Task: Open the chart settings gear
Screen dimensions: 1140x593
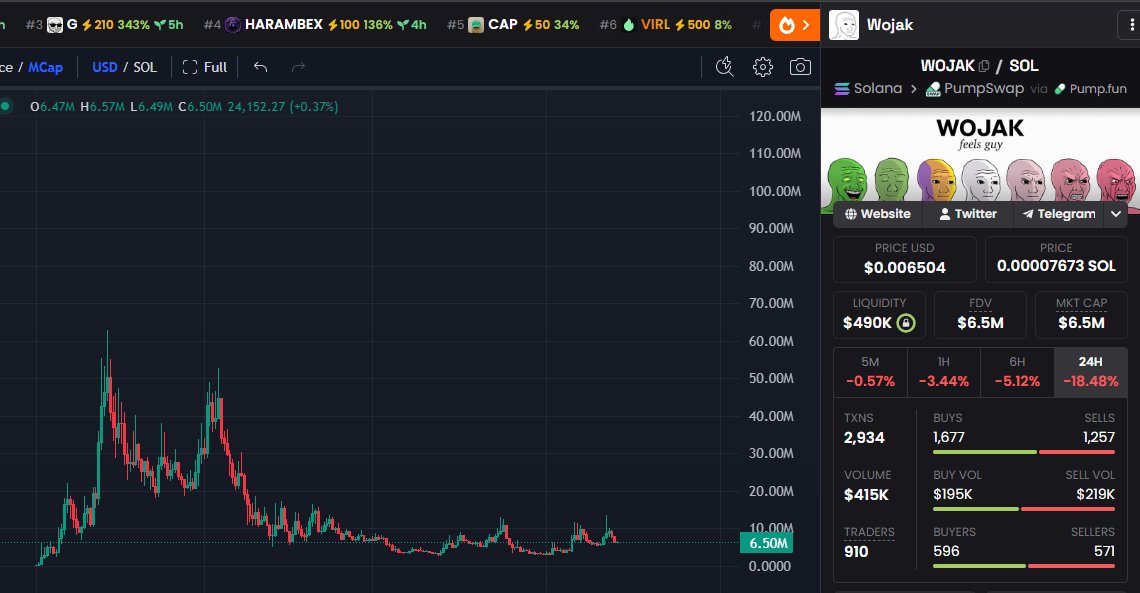Action: (763, 67)
